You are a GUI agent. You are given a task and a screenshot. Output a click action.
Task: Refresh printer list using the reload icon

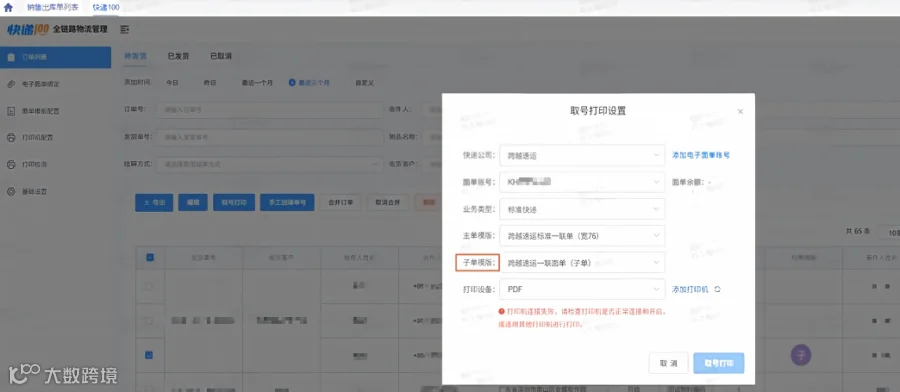717,289
